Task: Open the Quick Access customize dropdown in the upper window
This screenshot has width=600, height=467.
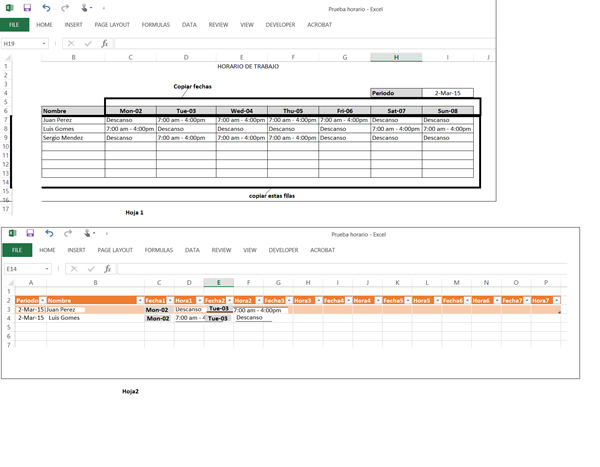Action: tap(104, 8)
